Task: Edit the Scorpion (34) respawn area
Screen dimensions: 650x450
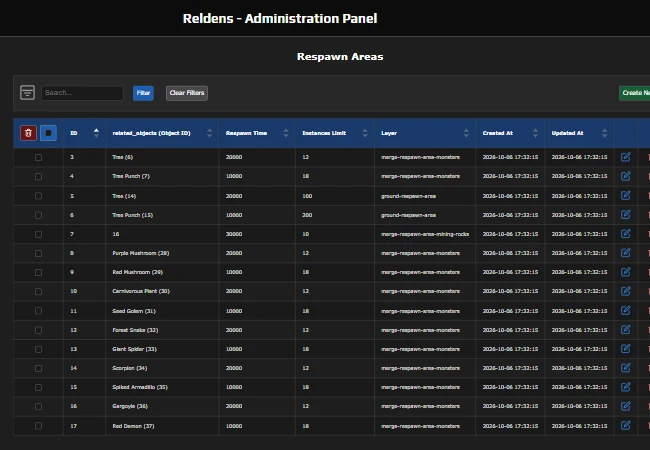Action: pyautogui.click(x=626, y=368)
